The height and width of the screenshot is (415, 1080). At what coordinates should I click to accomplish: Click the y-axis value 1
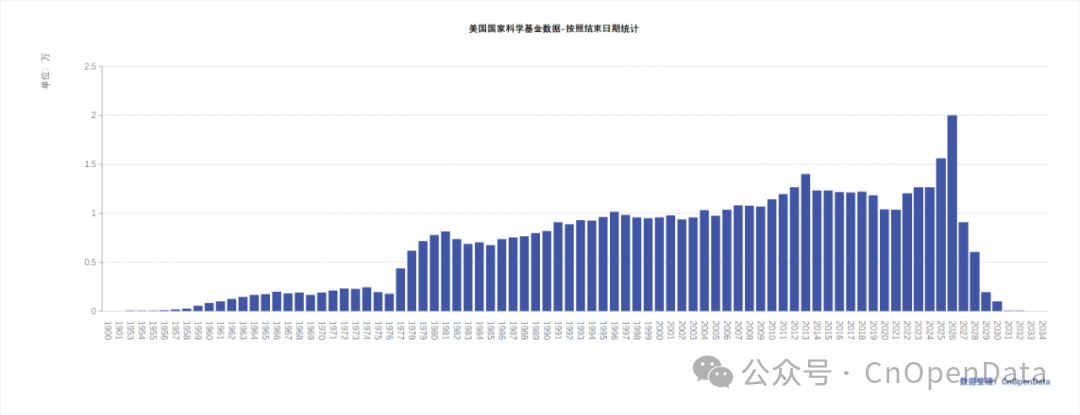tap(94, 213)
